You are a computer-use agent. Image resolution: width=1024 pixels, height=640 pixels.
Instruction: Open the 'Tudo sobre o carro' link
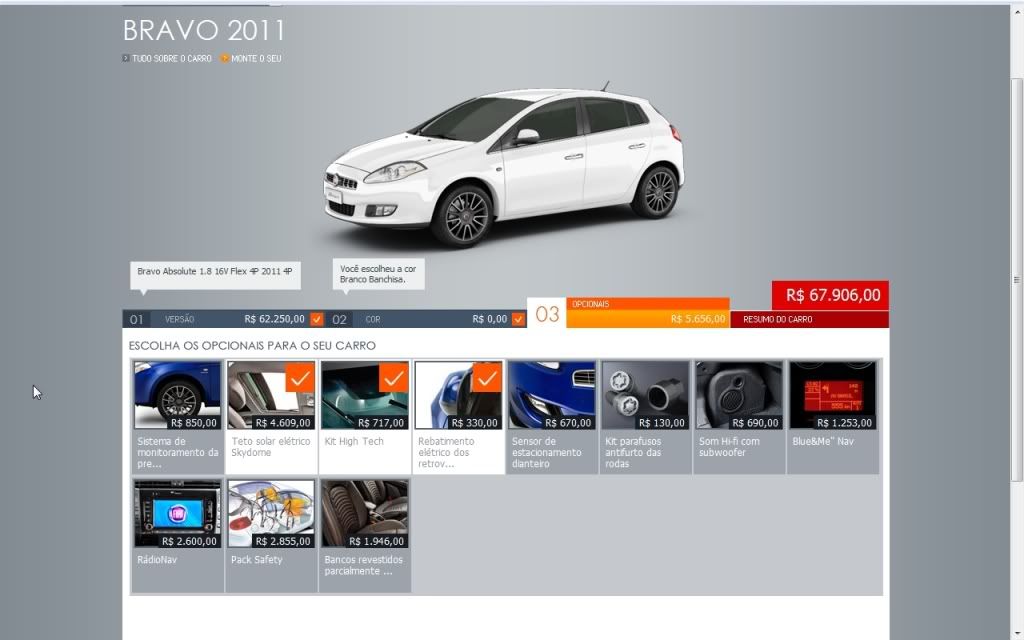tap(167, 58)
